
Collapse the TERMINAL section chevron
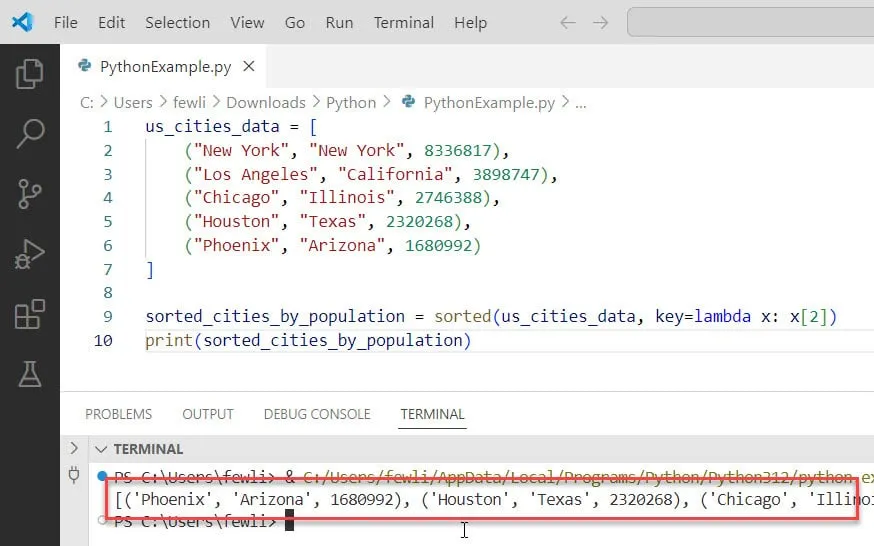[x=100, y=449]
